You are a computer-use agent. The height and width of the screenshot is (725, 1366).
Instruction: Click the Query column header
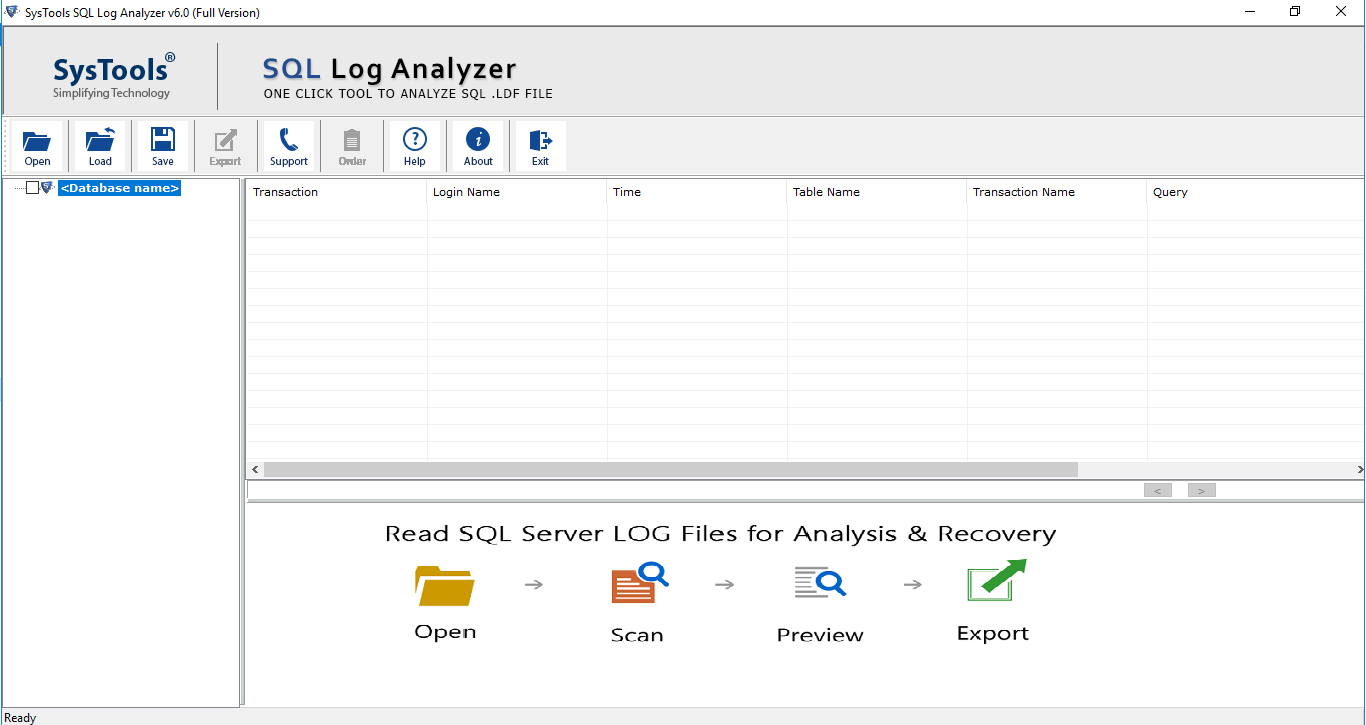[1256, 192]
